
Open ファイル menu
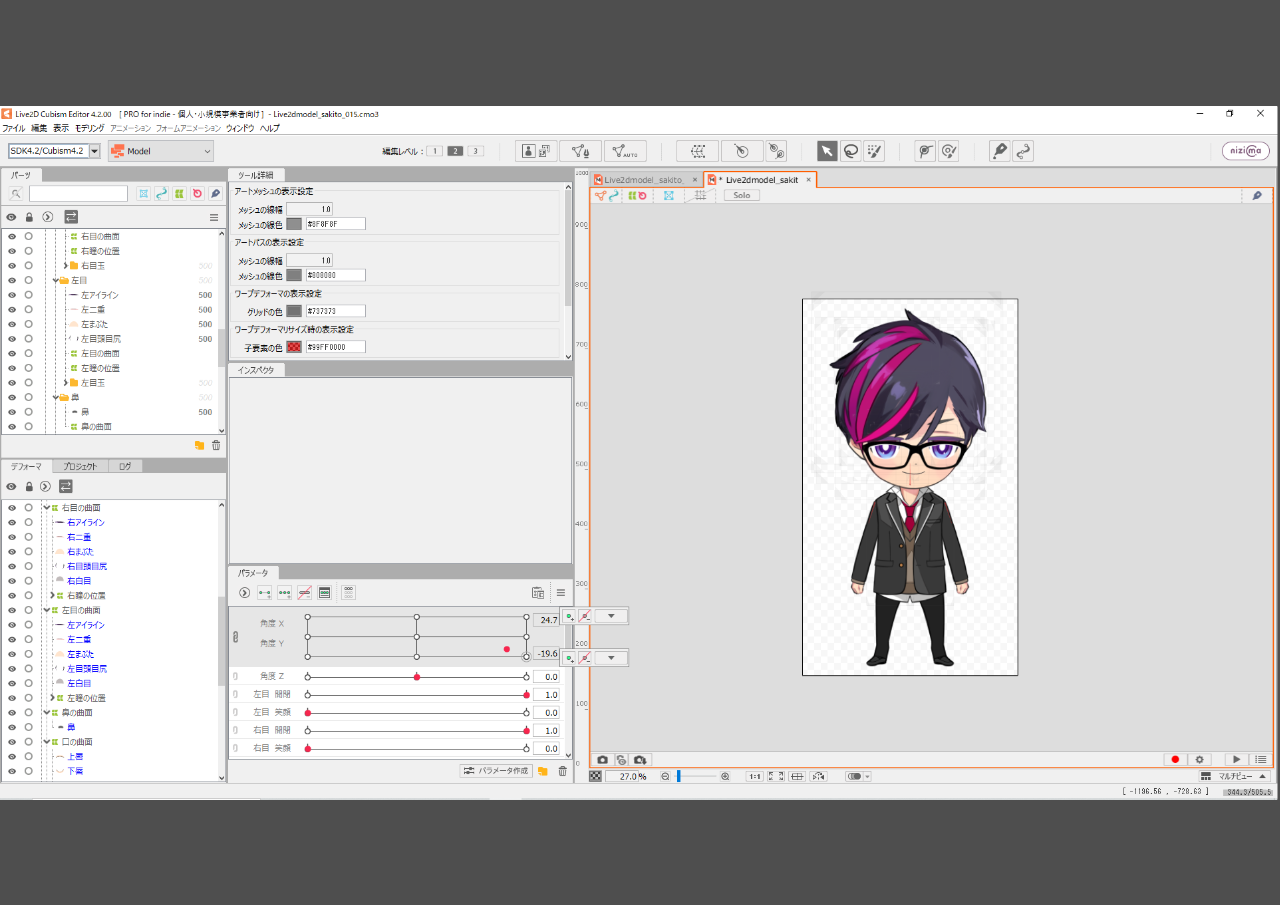point(13,128)
